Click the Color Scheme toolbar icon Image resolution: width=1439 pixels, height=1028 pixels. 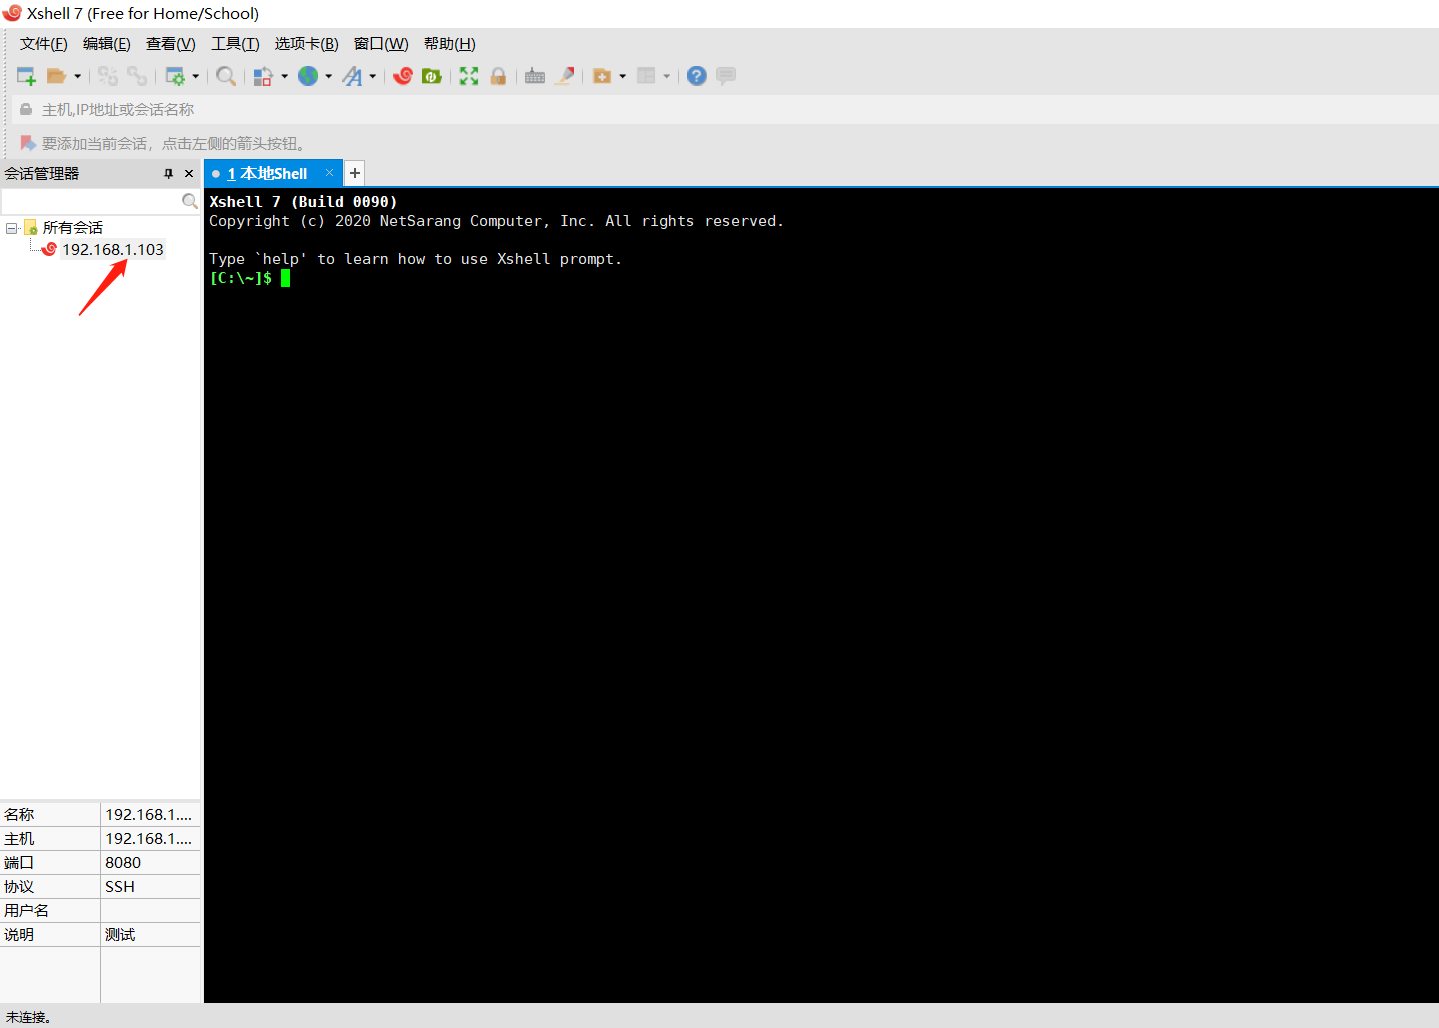[x=263, y=76]
